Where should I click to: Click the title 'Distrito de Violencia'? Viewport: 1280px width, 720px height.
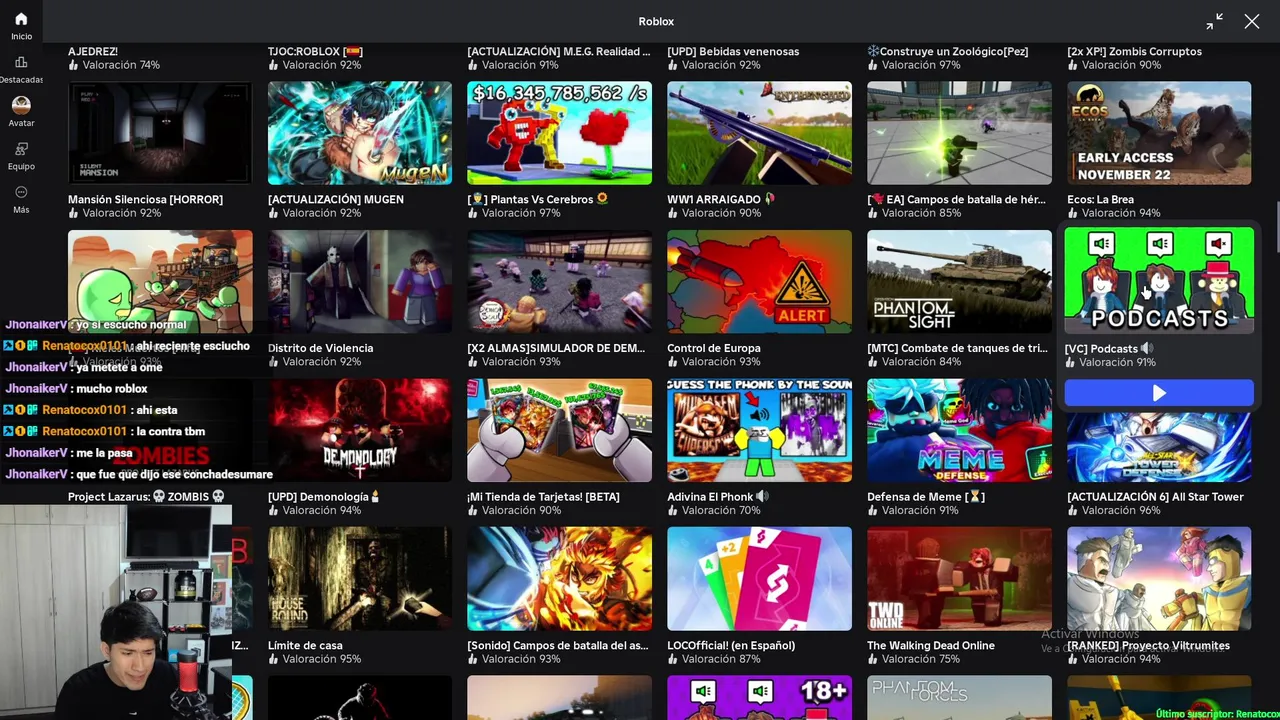tap(320, 348)
